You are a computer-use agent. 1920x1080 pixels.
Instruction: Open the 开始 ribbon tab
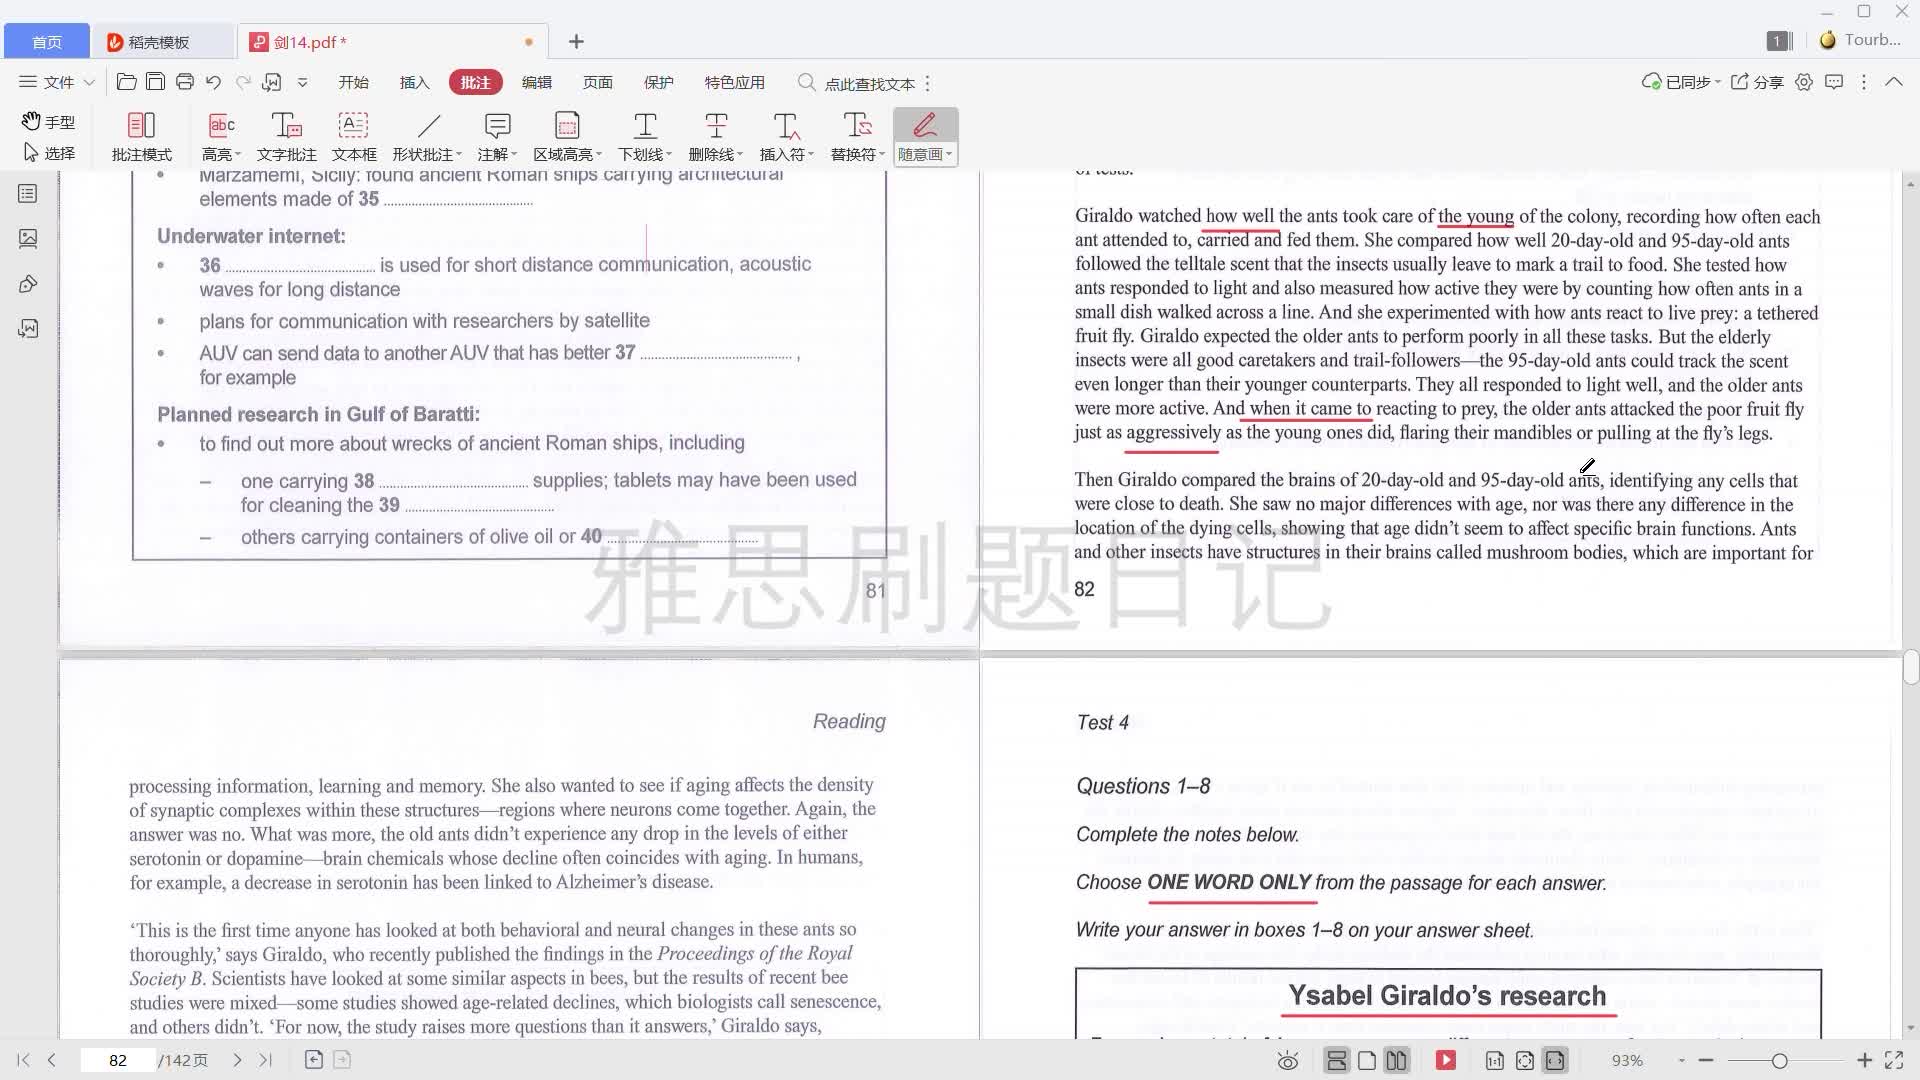point(353,82)
